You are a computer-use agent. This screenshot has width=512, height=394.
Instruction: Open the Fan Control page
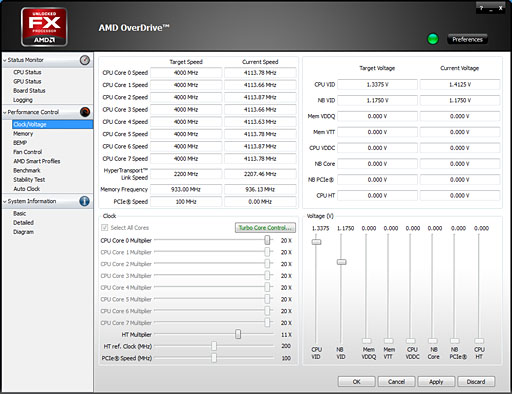point(28,152)
